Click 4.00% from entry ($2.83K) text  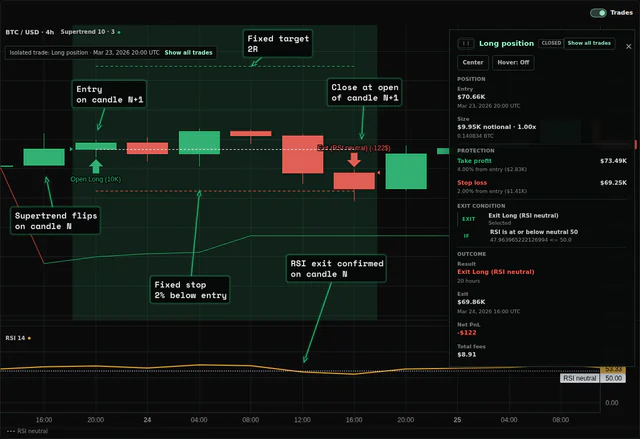492,169
